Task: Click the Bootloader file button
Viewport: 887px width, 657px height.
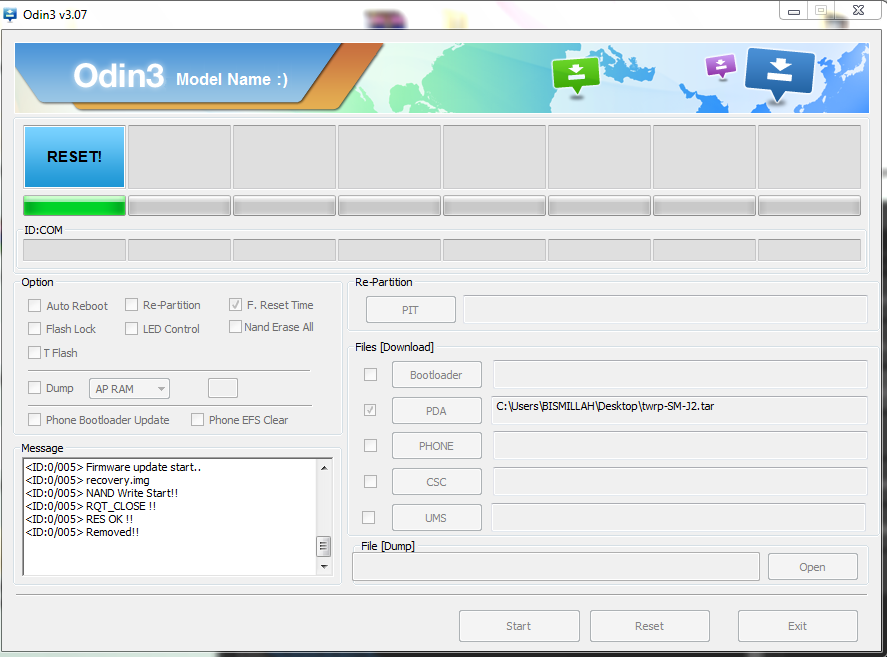Action: click(437, 375)
